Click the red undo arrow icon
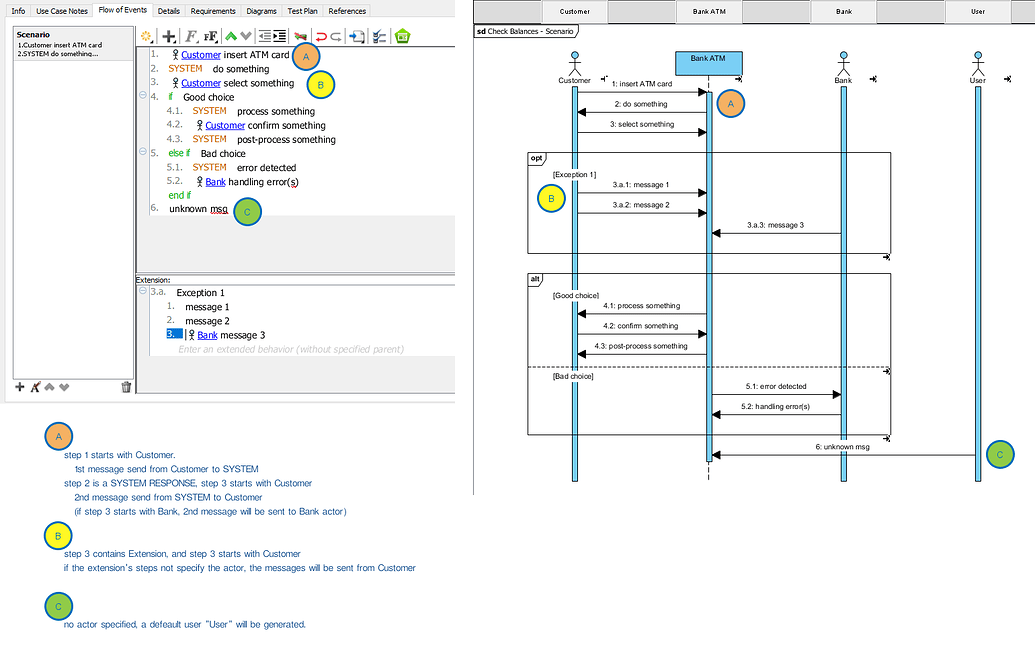This screenshot has width=1035, height=651. click(321, 36)
